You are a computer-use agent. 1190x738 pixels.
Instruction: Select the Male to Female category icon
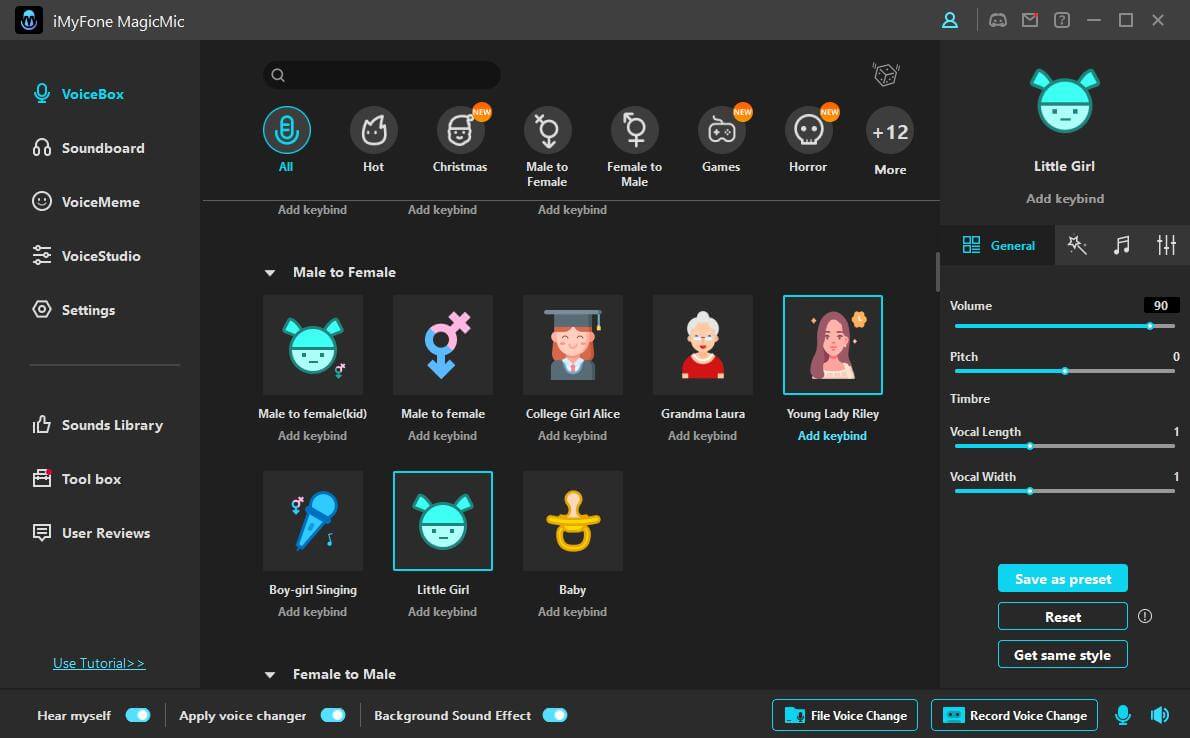[547, 130]
